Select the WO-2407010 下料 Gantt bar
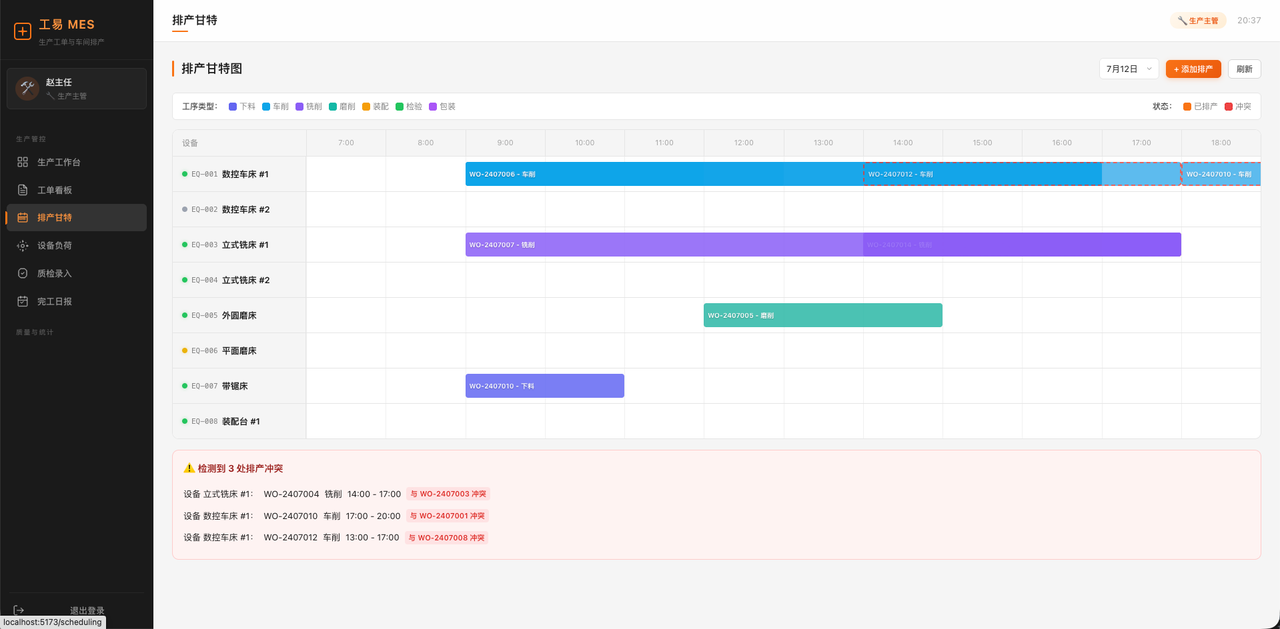The width and height of the screenshot is (1280, 629). (x=545, y=386)
